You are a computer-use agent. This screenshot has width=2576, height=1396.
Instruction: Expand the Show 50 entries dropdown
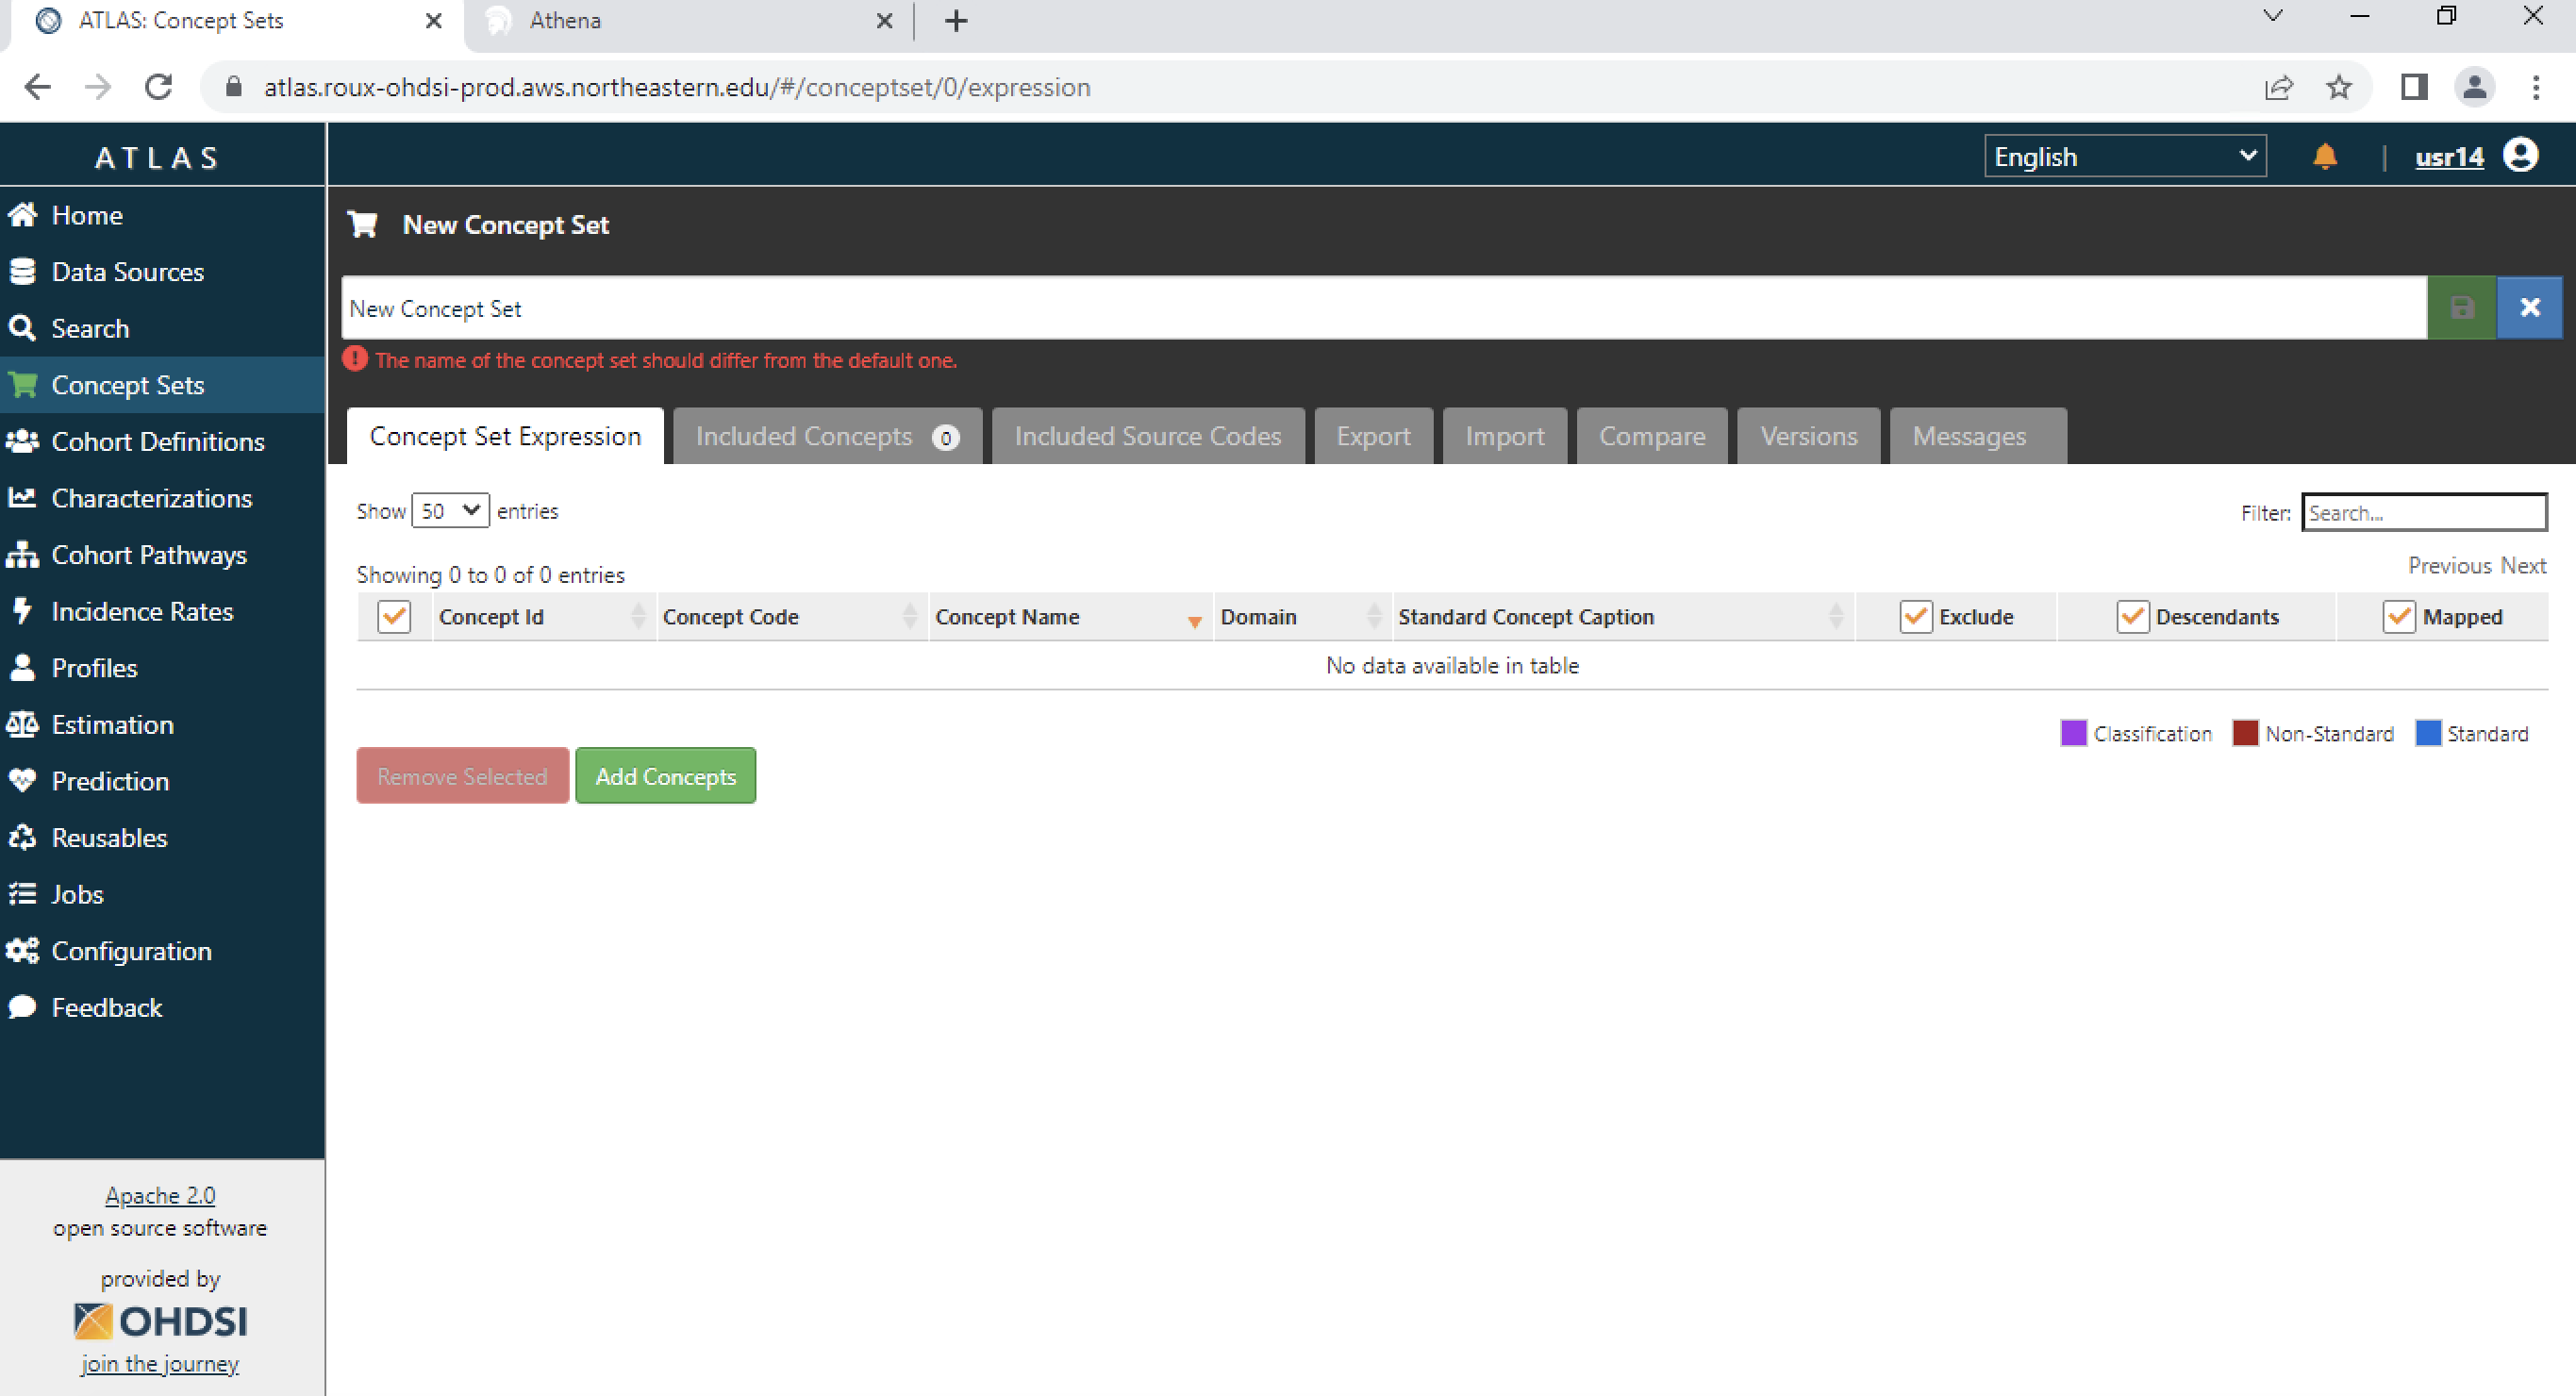[x=450, y=511]
